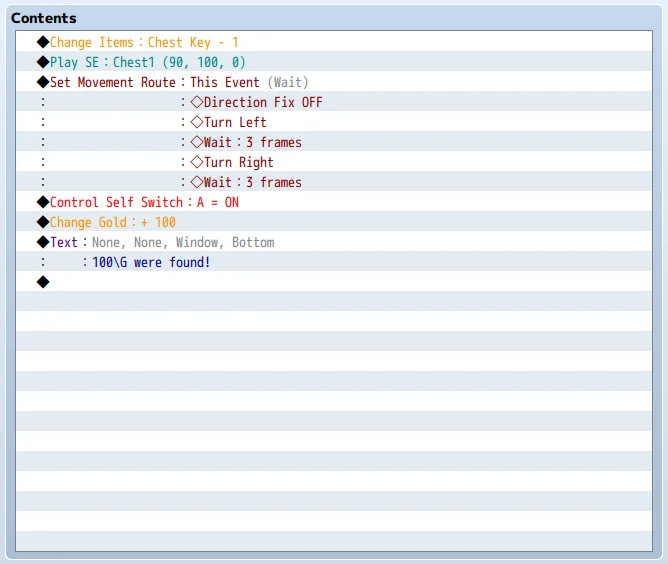The image size is (668, 564).
Task: Click the hollow diamond before Direction Fix OFF
Action: coord(196,102)
